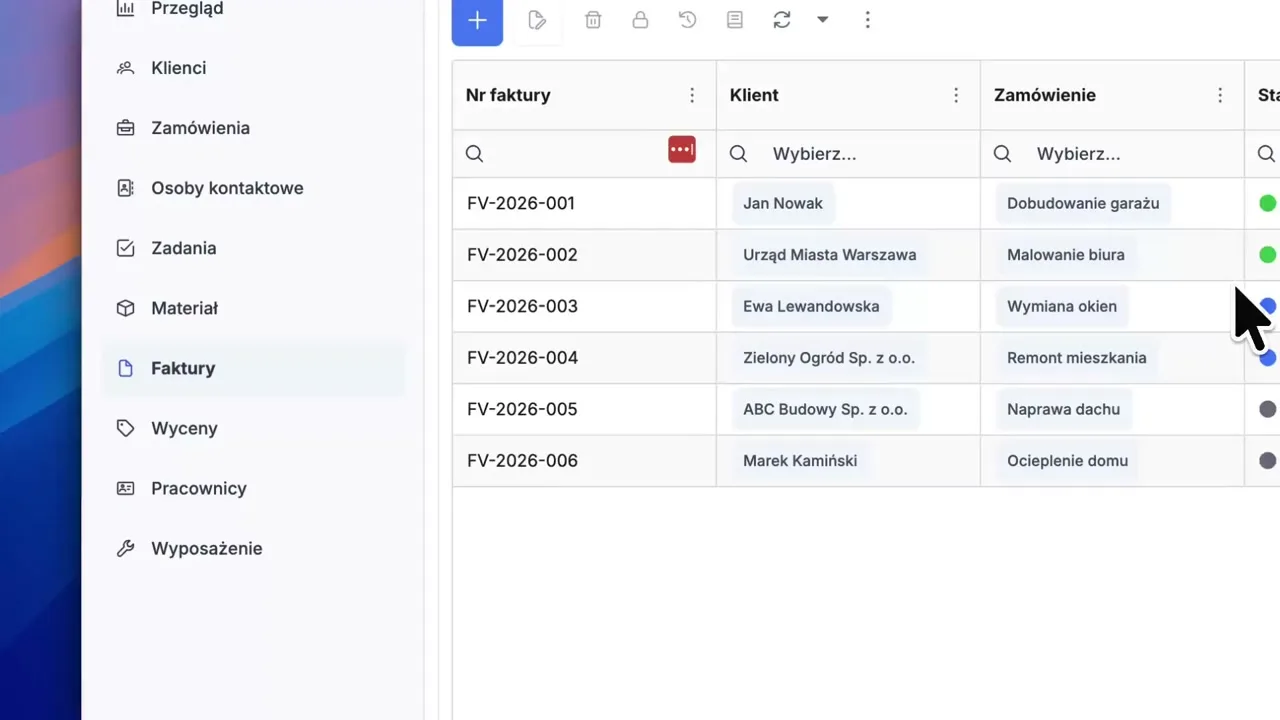Go to Klienci in sidebar
This screenshot has width=1280, height=720.
tap(178, 68)
